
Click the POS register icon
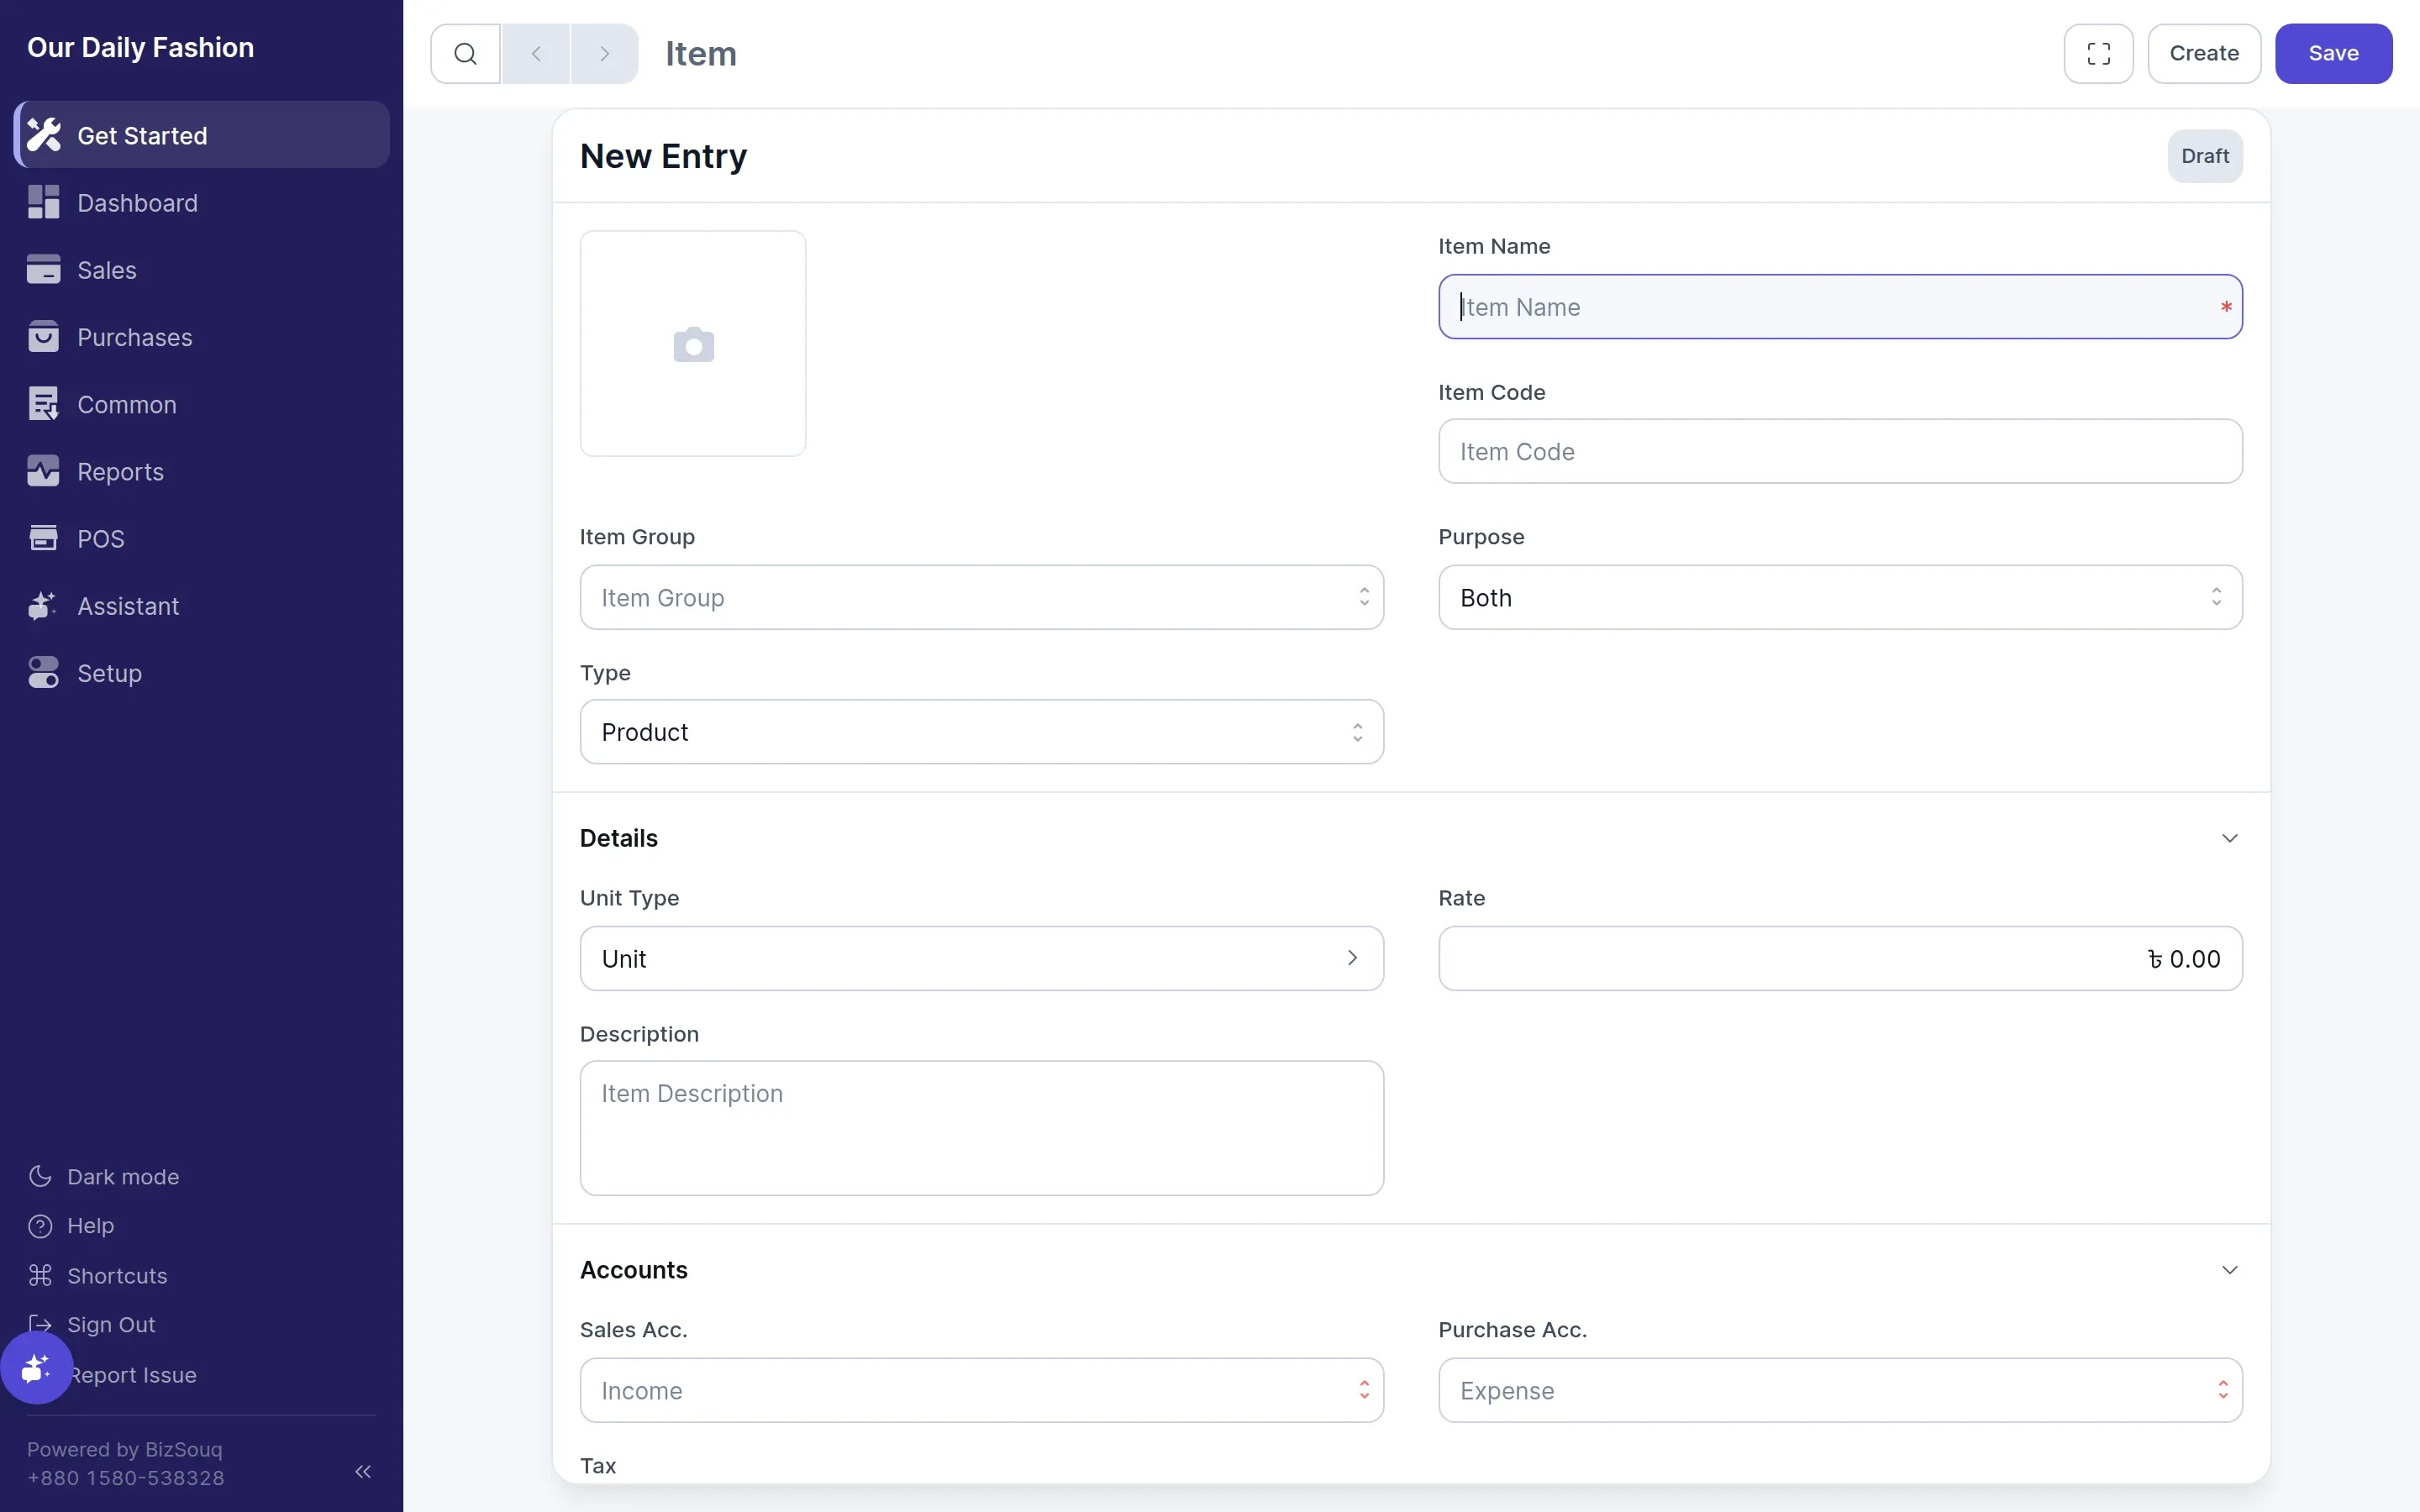pos(43,538)
